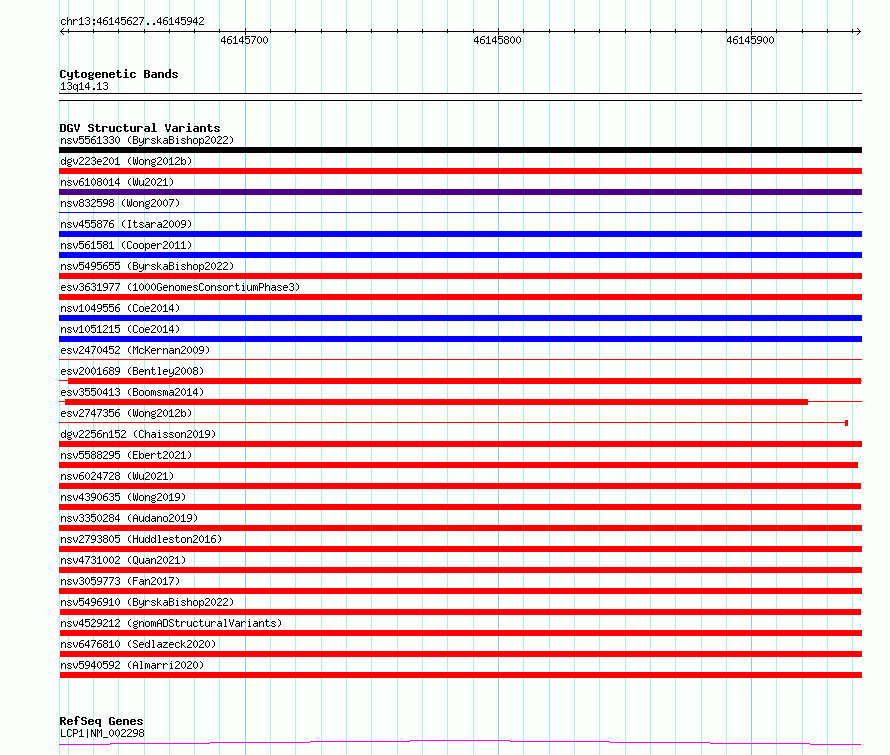This screenshot has height=755, width=890.
Task: Click the DGV Structural Variants track title
Action: (140, 128)
